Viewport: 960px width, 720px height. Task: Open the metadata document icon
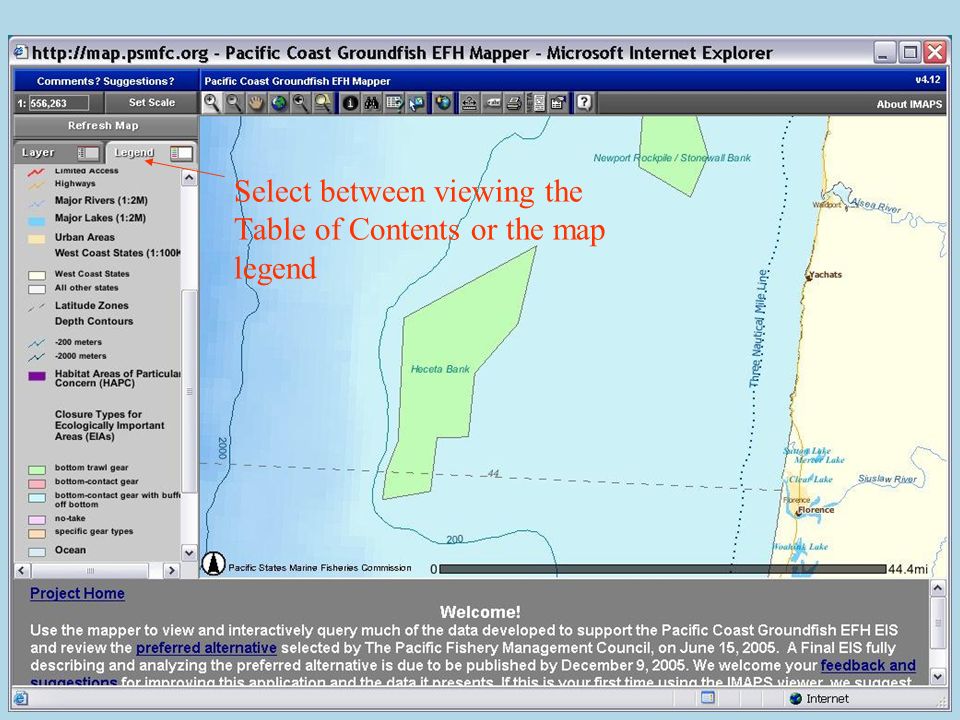(537, 103)
